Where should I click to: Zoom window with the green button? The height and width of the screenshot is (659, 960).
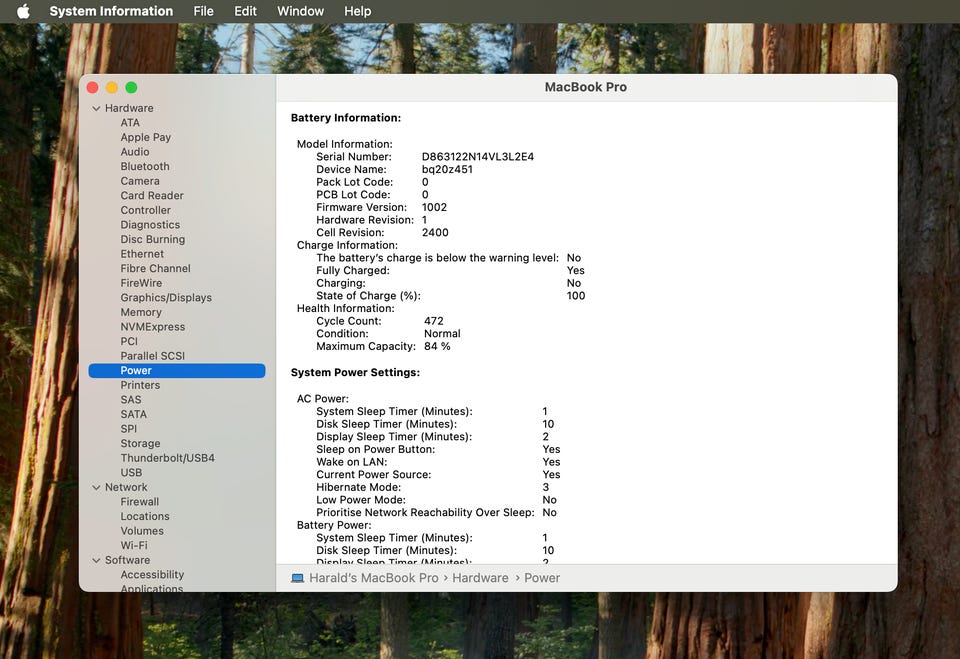(131, 88)
